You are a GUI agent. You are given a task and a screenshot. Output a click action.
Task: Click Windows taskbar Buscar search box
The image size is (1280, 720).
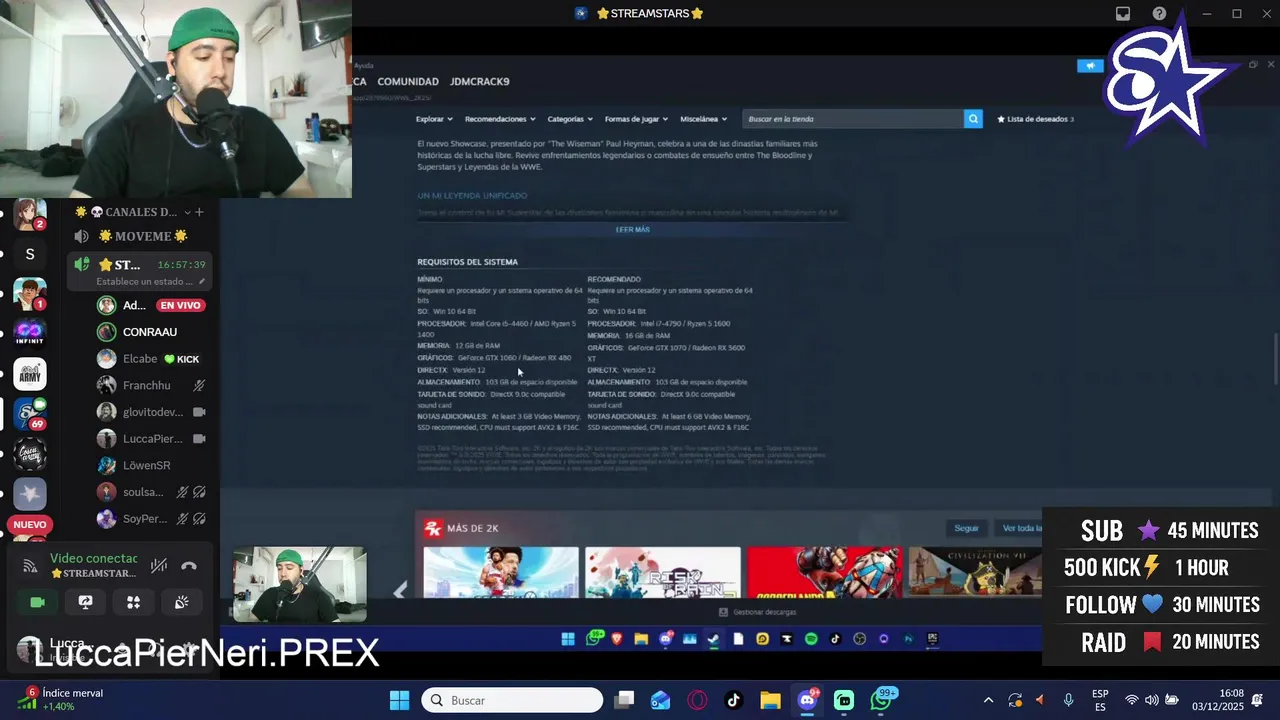(512, 700)
